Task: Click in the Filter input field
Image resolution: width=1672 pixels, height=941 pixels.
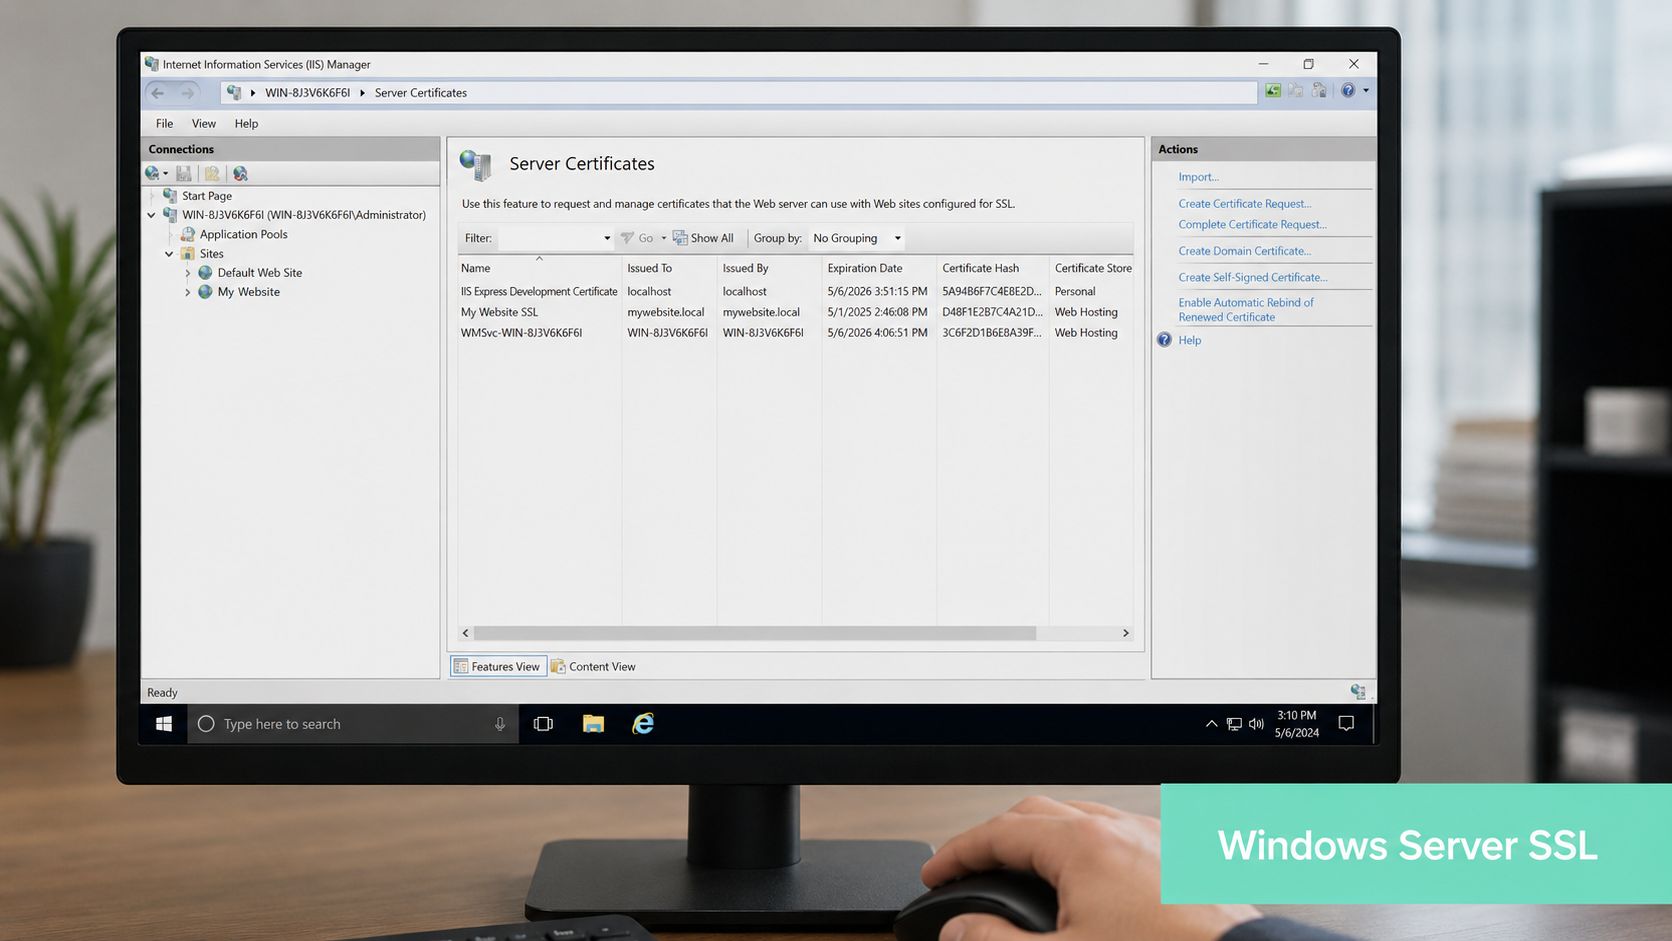Action: pos(549,238)
